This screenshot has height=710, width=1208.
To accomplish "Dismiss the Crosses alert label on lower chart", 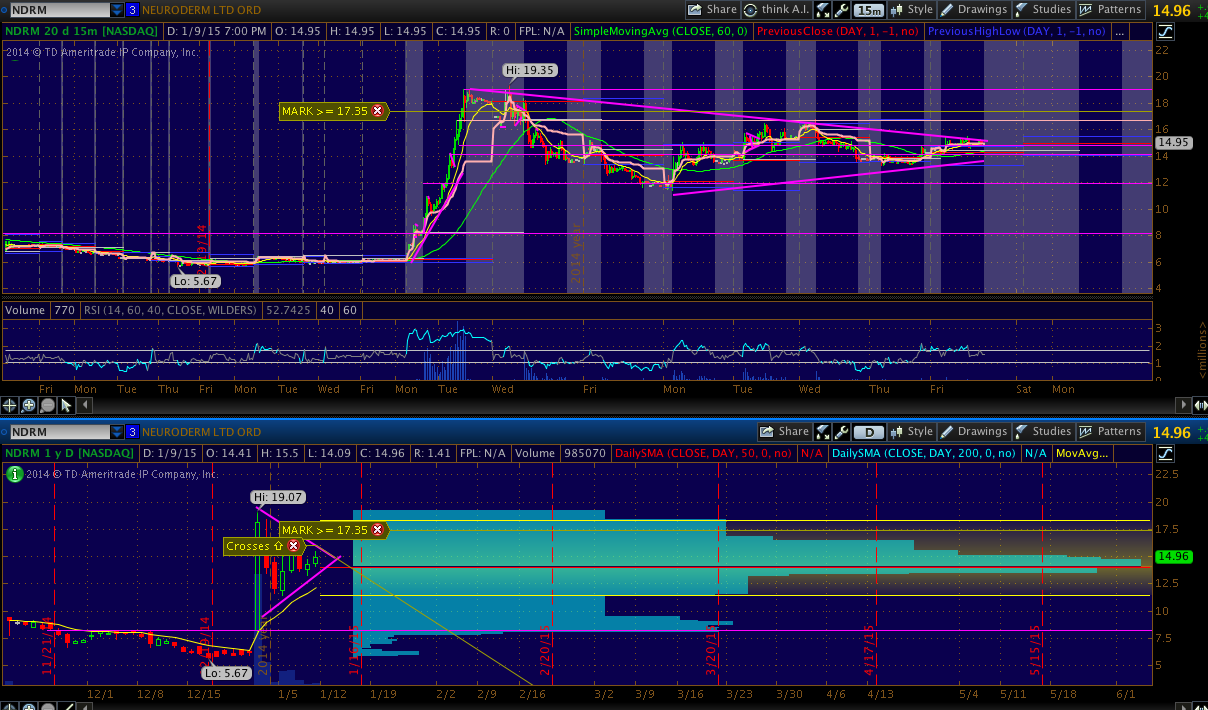I will click(293, 546).
